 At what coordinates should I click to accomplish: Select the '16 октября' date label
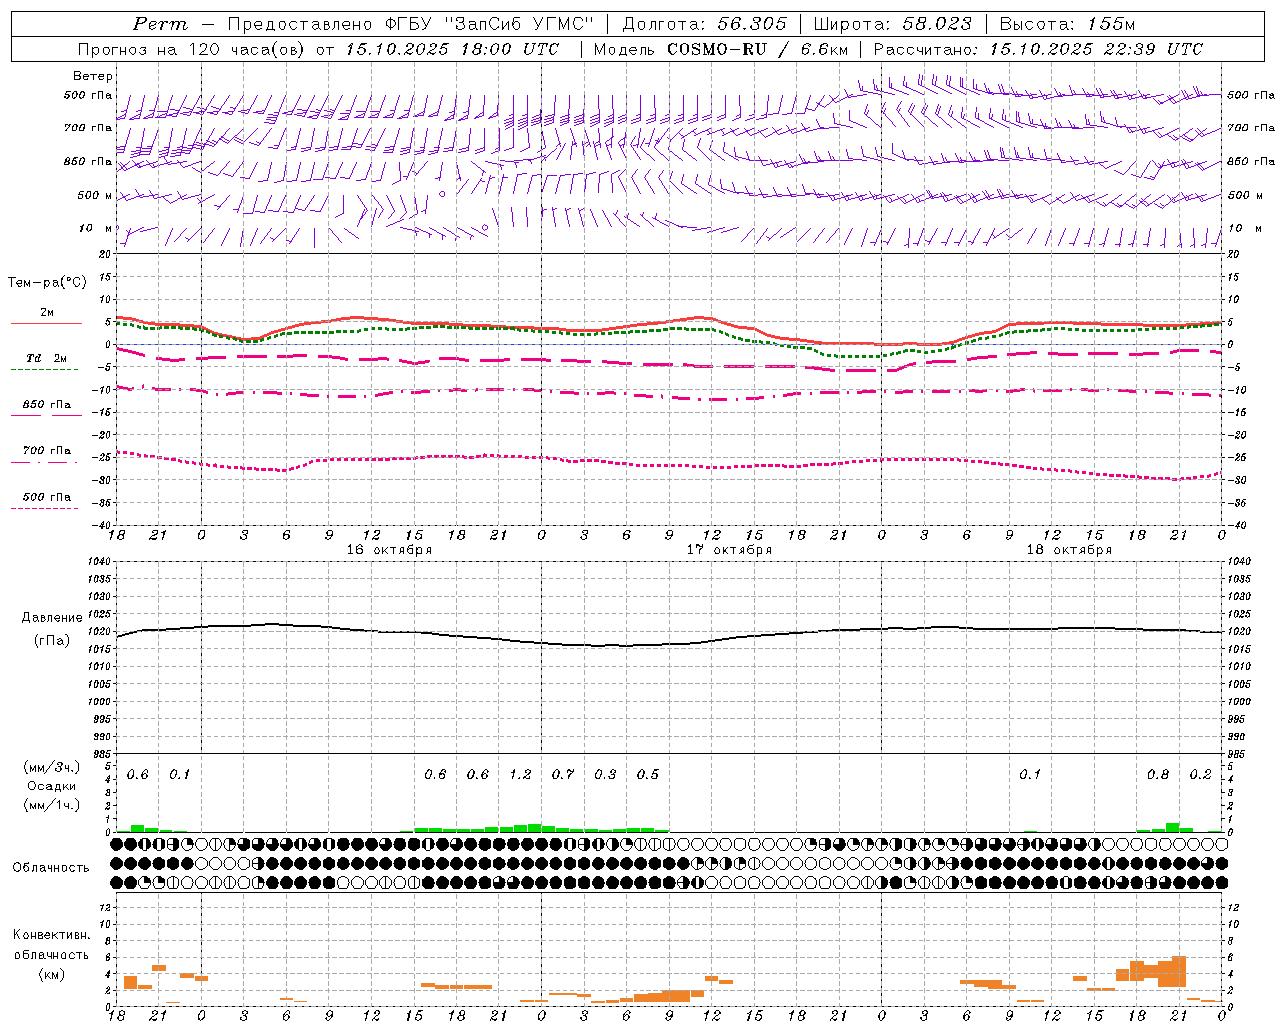point(389,550)
